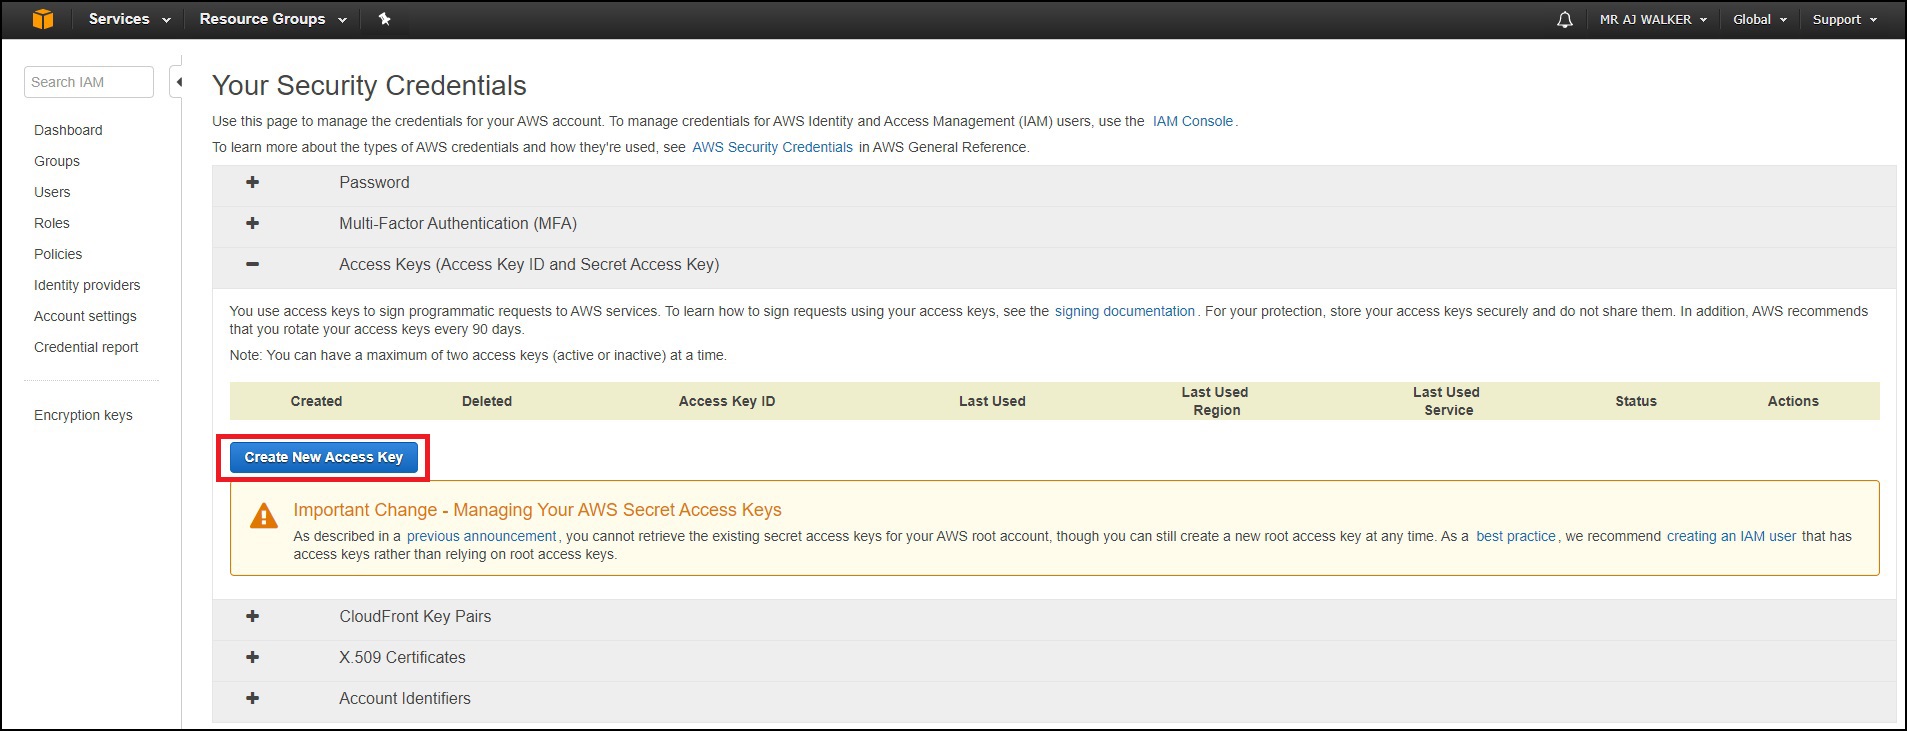Click the warning triangle icon in notice
Viewport: 1907px width, 731px height.
point(263,516)
